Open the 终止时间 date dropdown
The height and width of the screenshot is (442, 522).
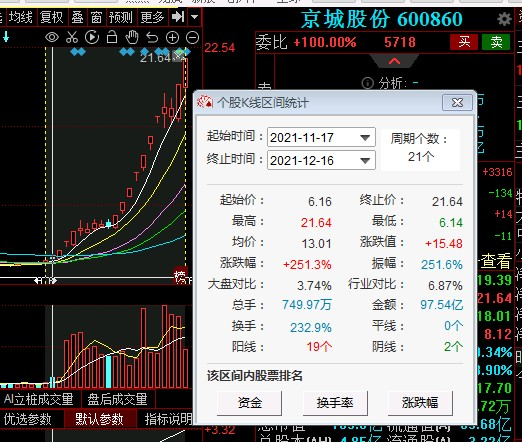coord(365,160)
